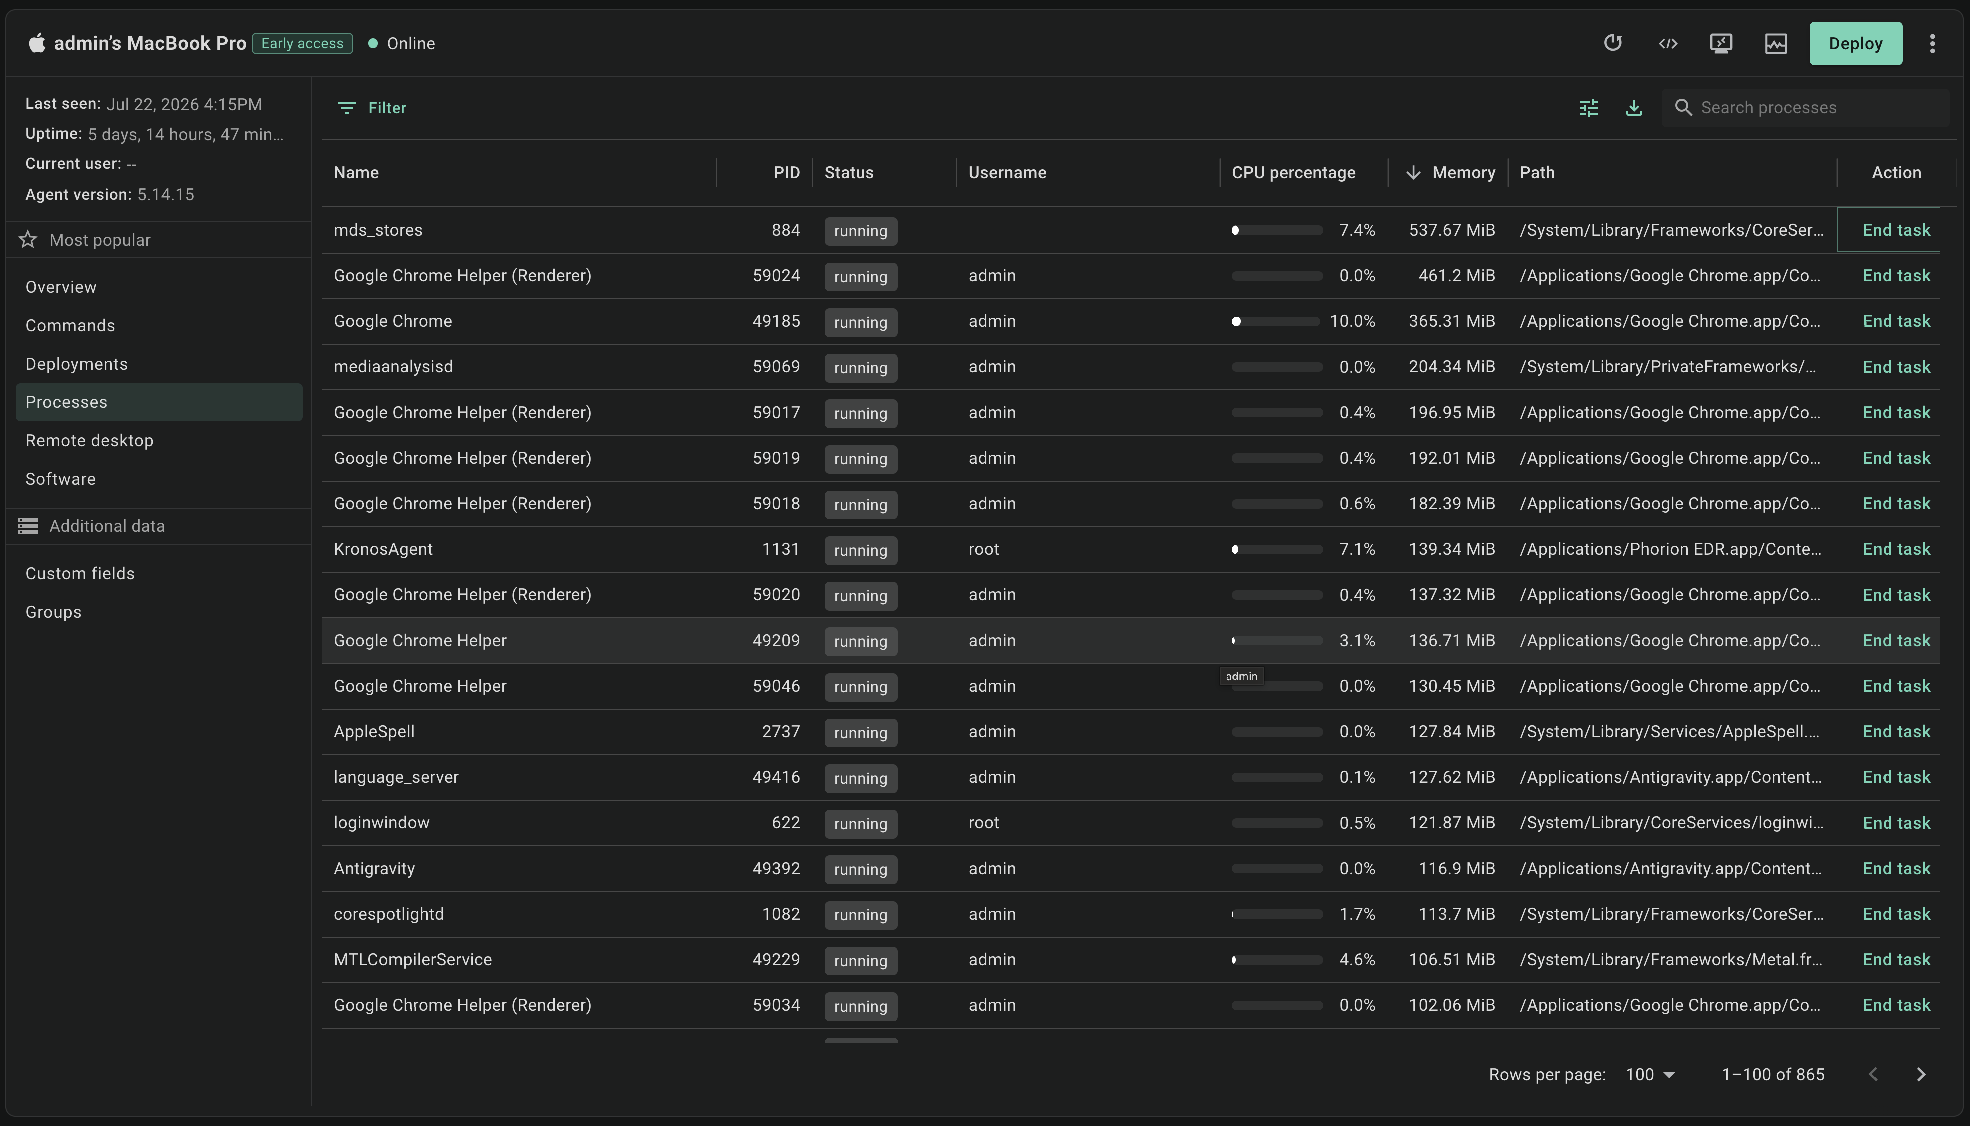This screenshot has width=1970, height=1126.
Task: End task for mds_stores
Action: point(1896,230)
